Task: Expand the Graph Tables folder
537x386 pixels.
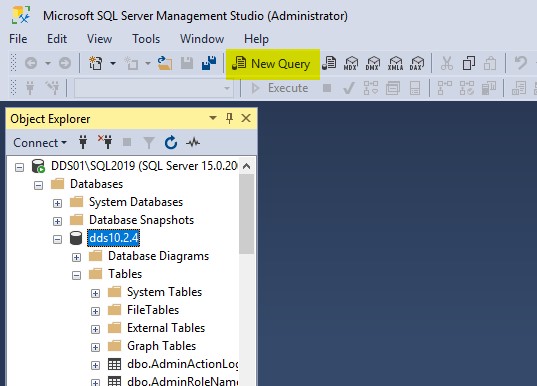Action: point(96,347)
